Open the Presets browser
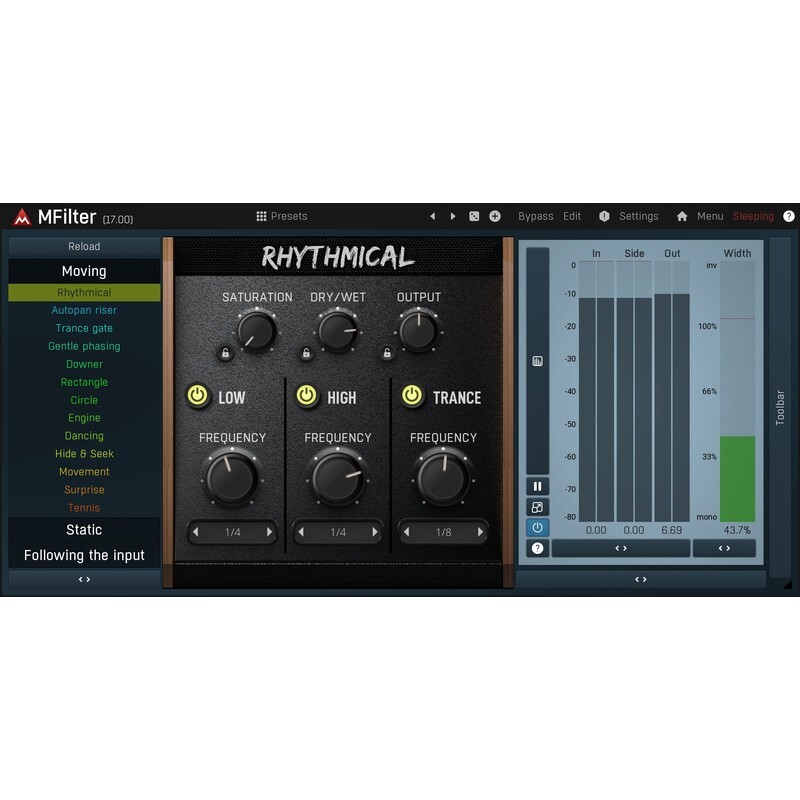Screen dimensions: 800x800 [281, 216]
